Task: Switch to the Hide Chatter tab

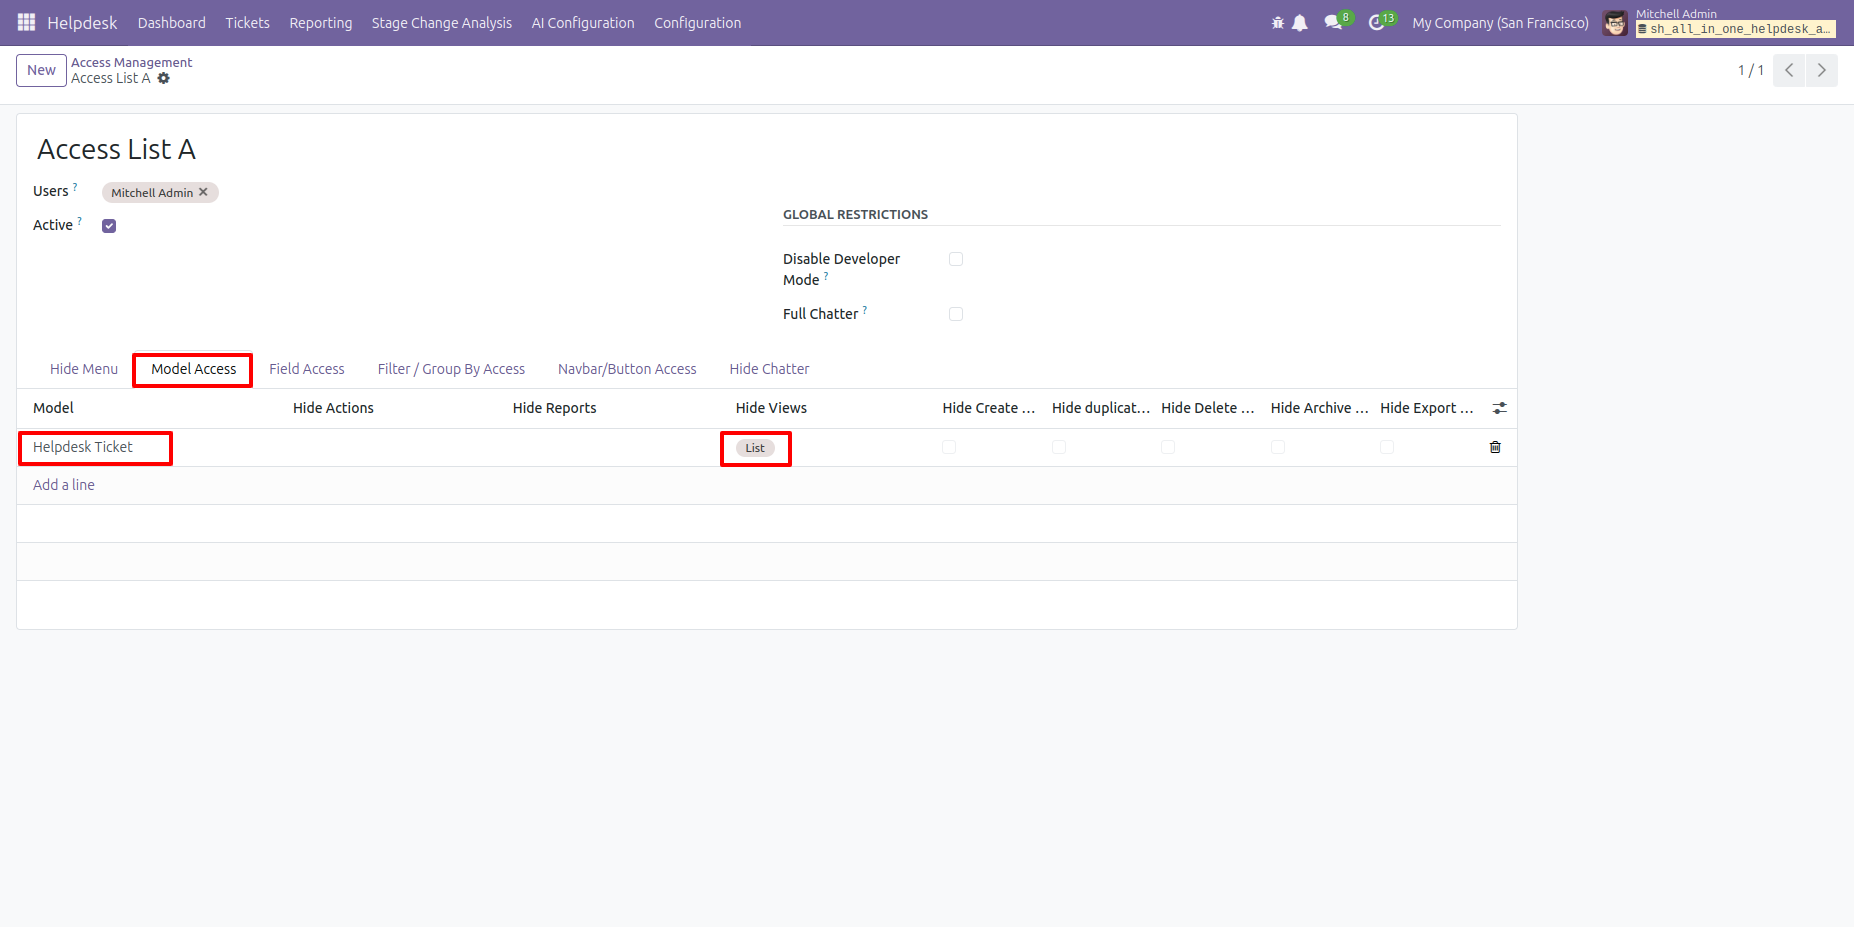Action: [769, 369]
